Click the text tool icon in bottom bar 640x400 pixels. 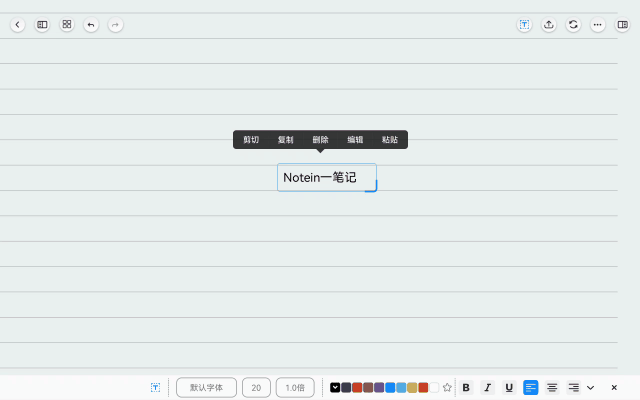point(156,387)
